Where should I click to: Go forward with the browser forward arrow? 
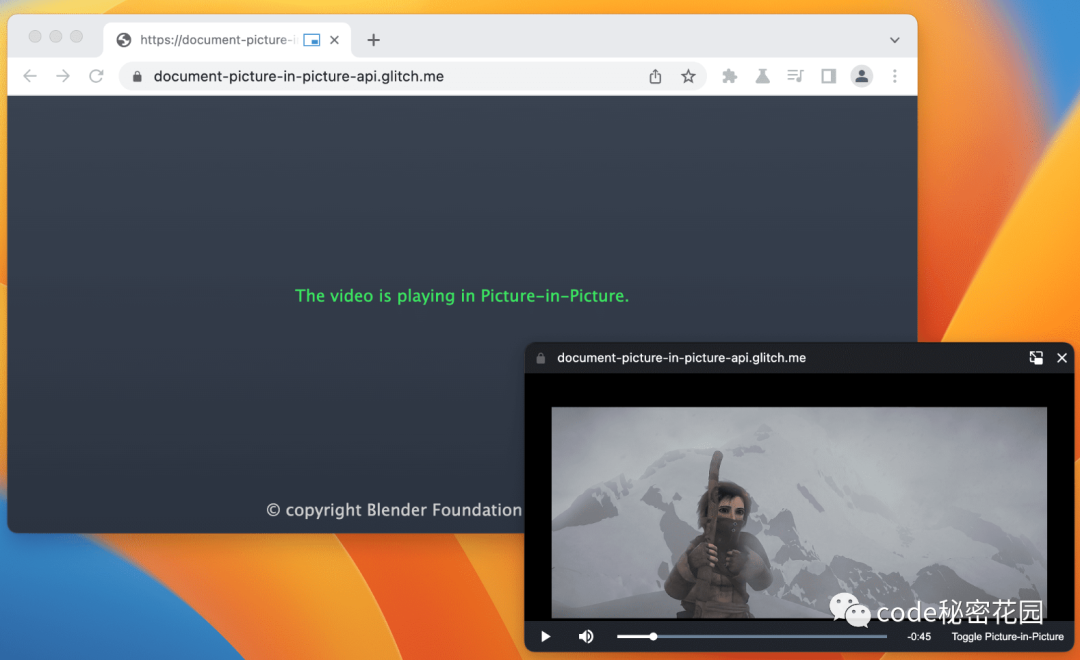tap(63, 76)
